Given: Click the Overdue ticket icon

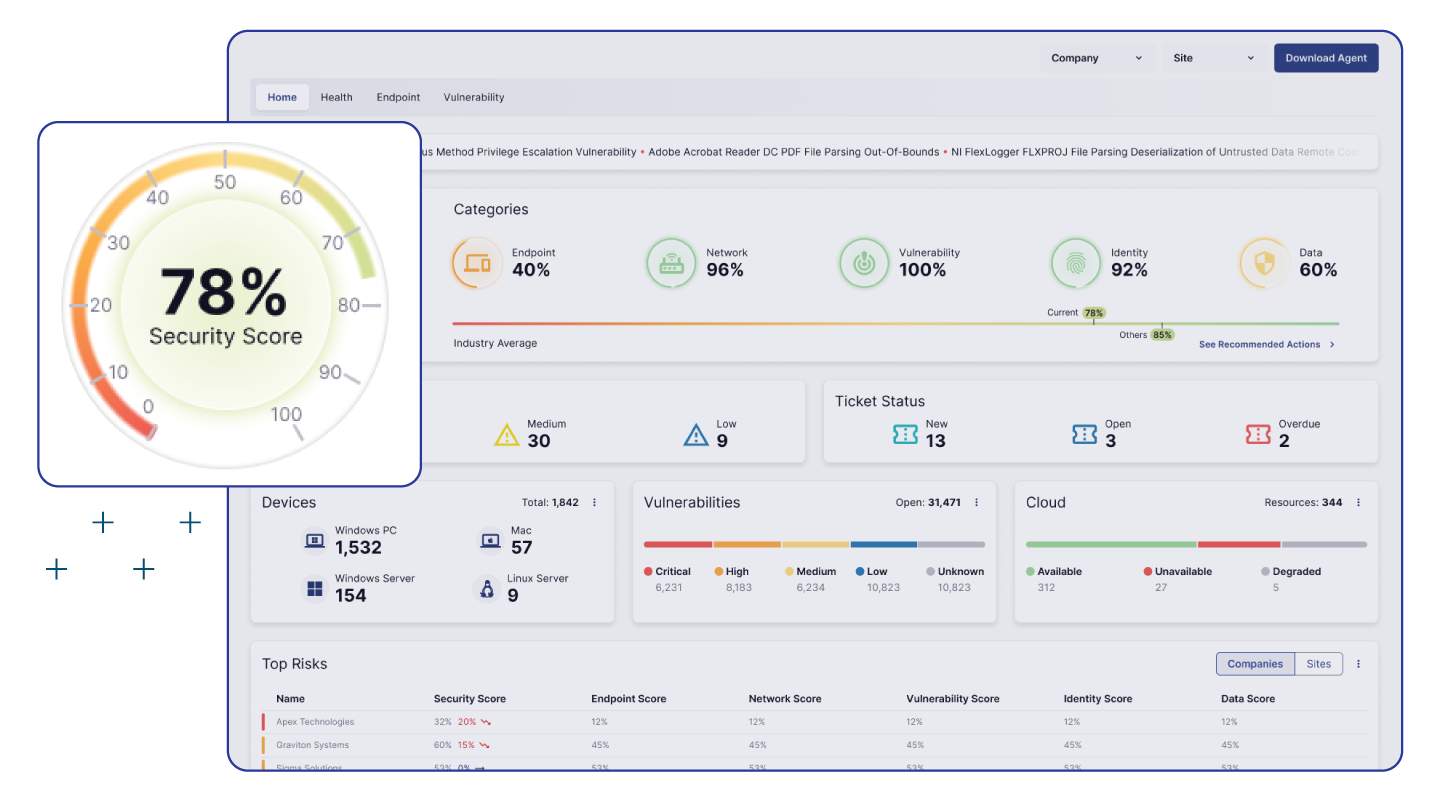Looking at the screenshot, I should pyautogui.click(x=1258, y=434).
